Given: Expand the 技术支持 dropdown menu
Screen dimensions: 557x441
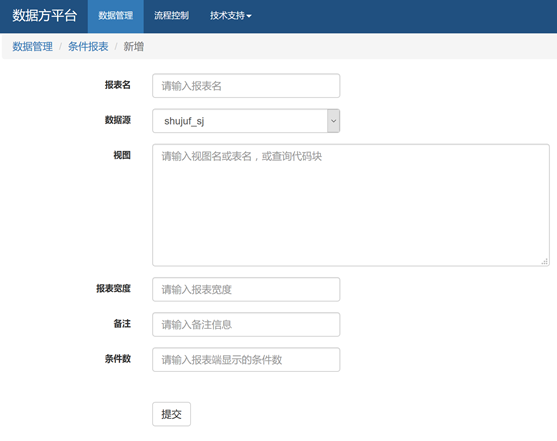Looking at the screenshot, I should (231, 16).
